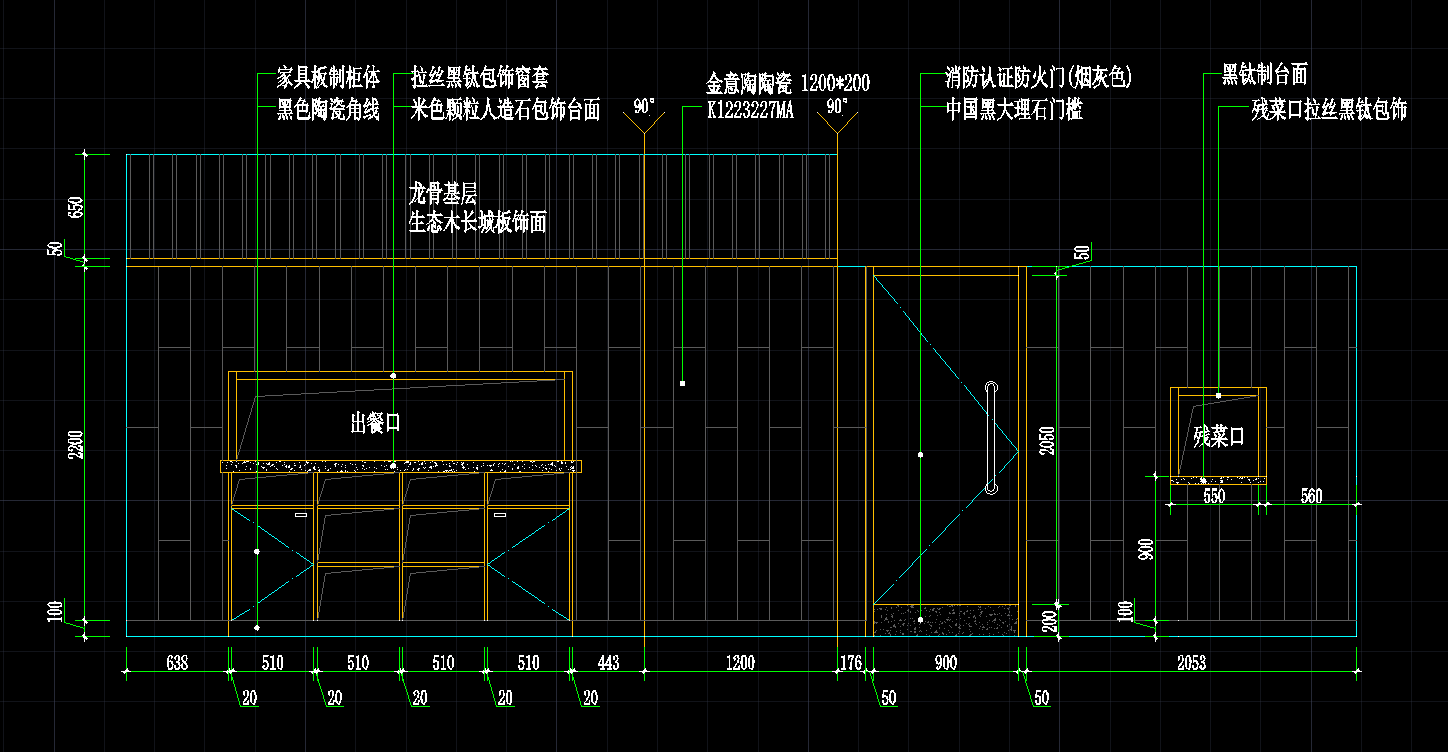The height and width of the screenshot is (752, 1448).
Task: Select the 黑色陶瓷角线 leader label
Action: click(x=328, y=110)
